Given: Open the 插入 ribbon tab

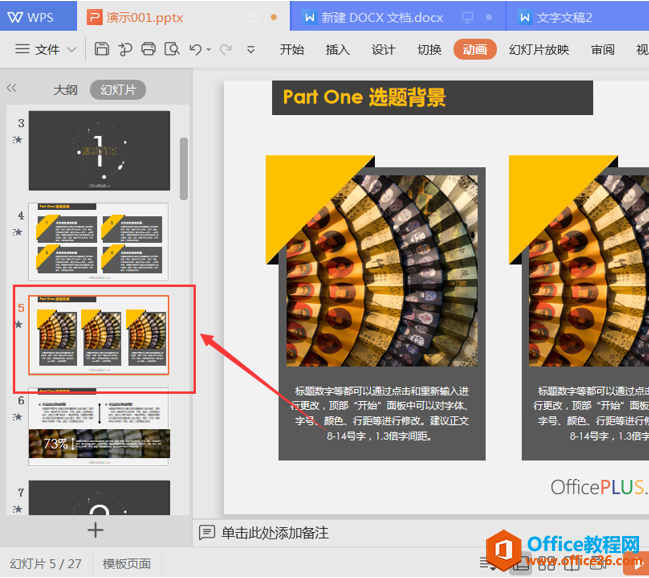Looking at the screenshot, I should point(338,50).
